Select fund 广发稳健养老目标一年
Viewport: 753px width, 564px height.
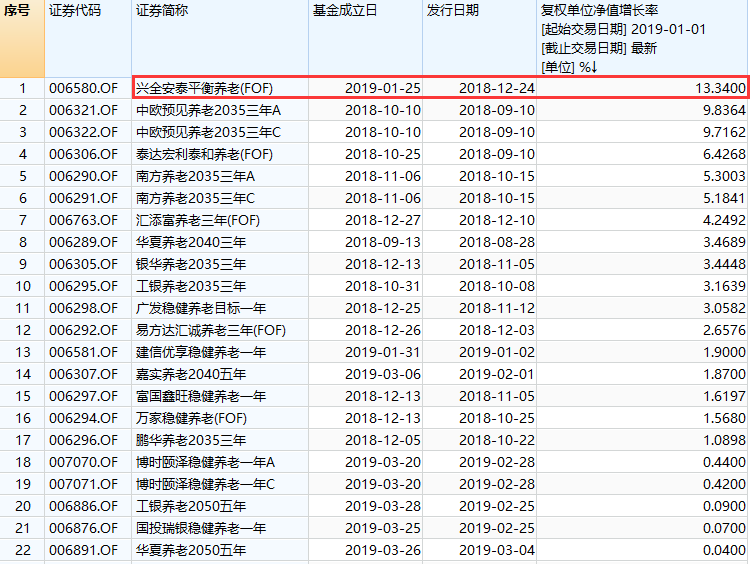tap(201, 308)
